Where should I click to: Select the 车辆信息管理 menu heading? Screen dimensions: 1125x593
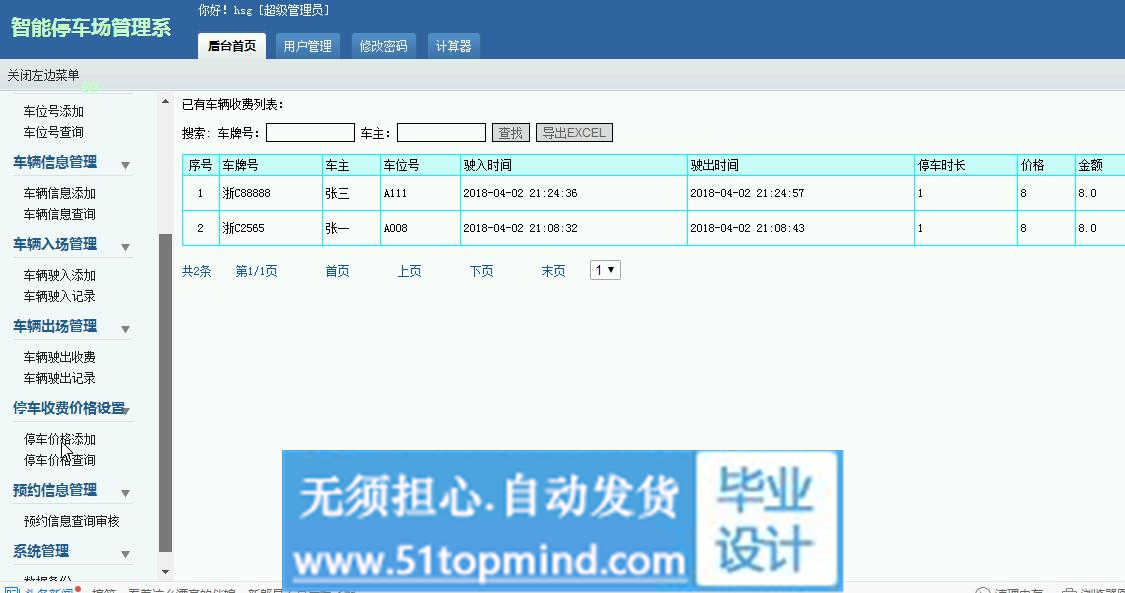pos(55,162)
